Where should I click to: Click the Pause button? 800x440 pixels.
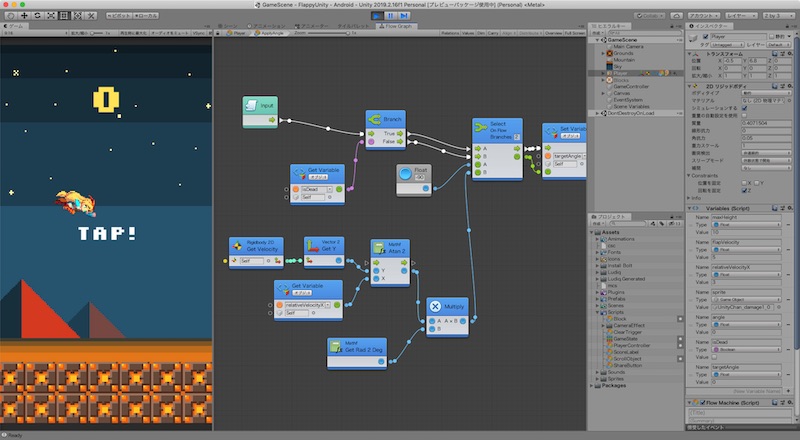pos(390,16)
